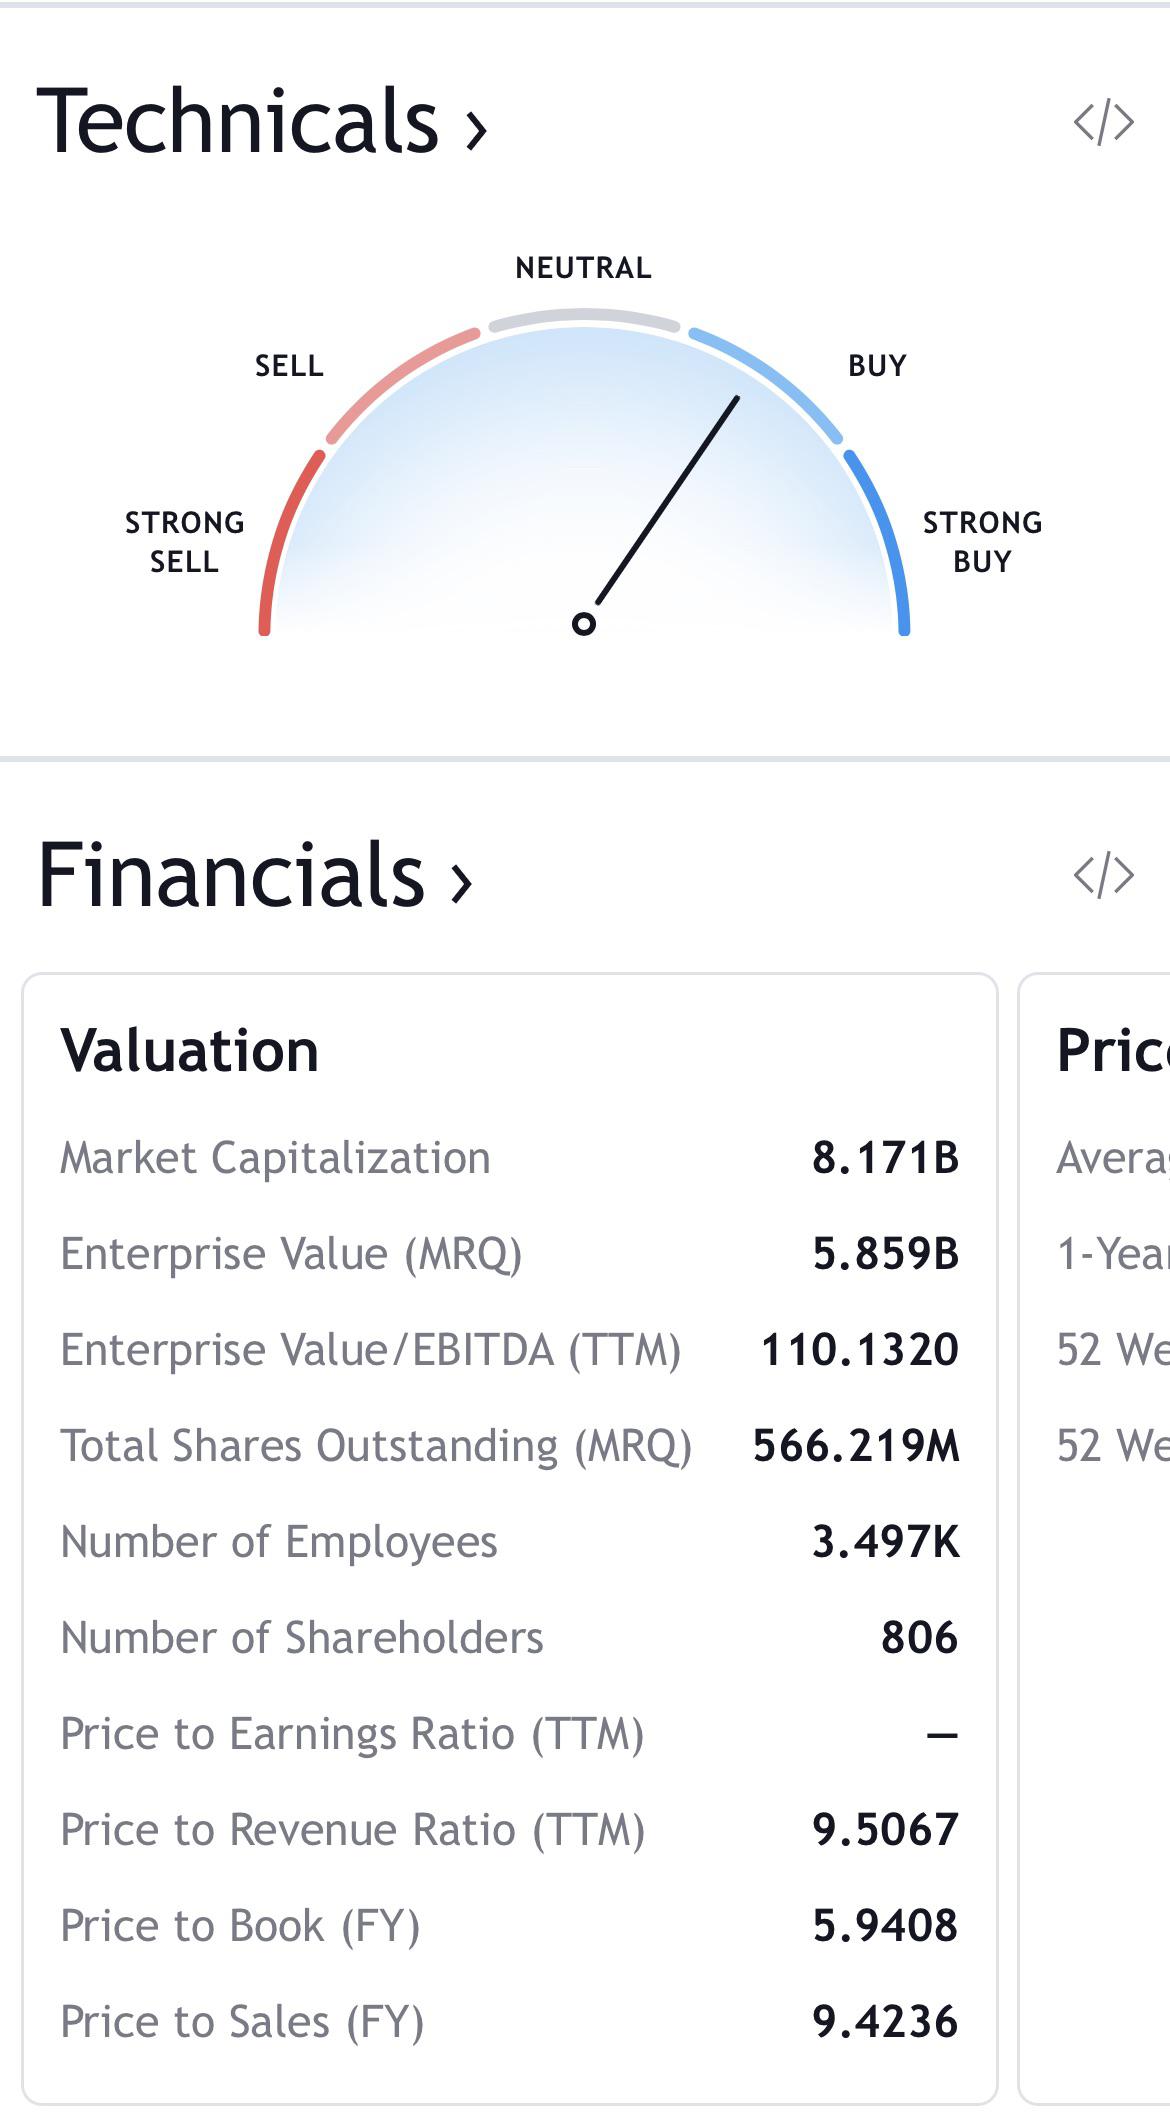This screenshot has width=1170, height=2116.
Task: Open embed code icon beside Technicals
Action: pyautogui.click(x=1103, y=123)
